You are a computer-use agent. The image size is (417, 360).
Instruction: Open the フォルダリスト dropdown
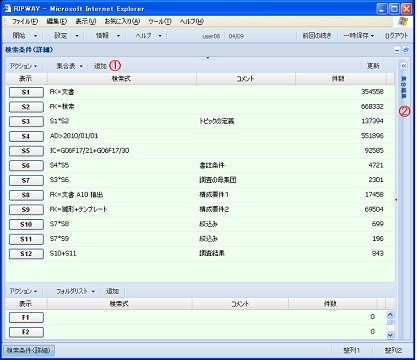(x=75, y=291)
